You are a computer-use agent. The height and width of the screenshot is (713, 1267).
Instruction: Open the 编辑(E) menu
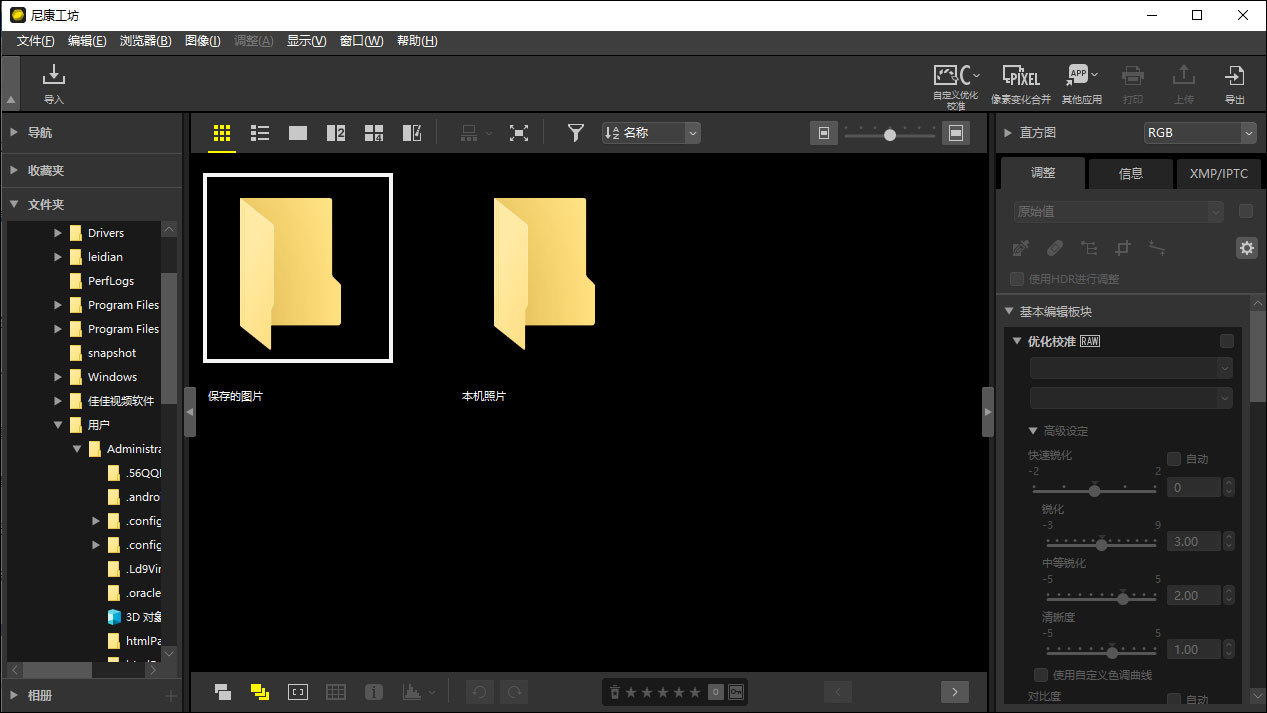click(x=87, y=41)
